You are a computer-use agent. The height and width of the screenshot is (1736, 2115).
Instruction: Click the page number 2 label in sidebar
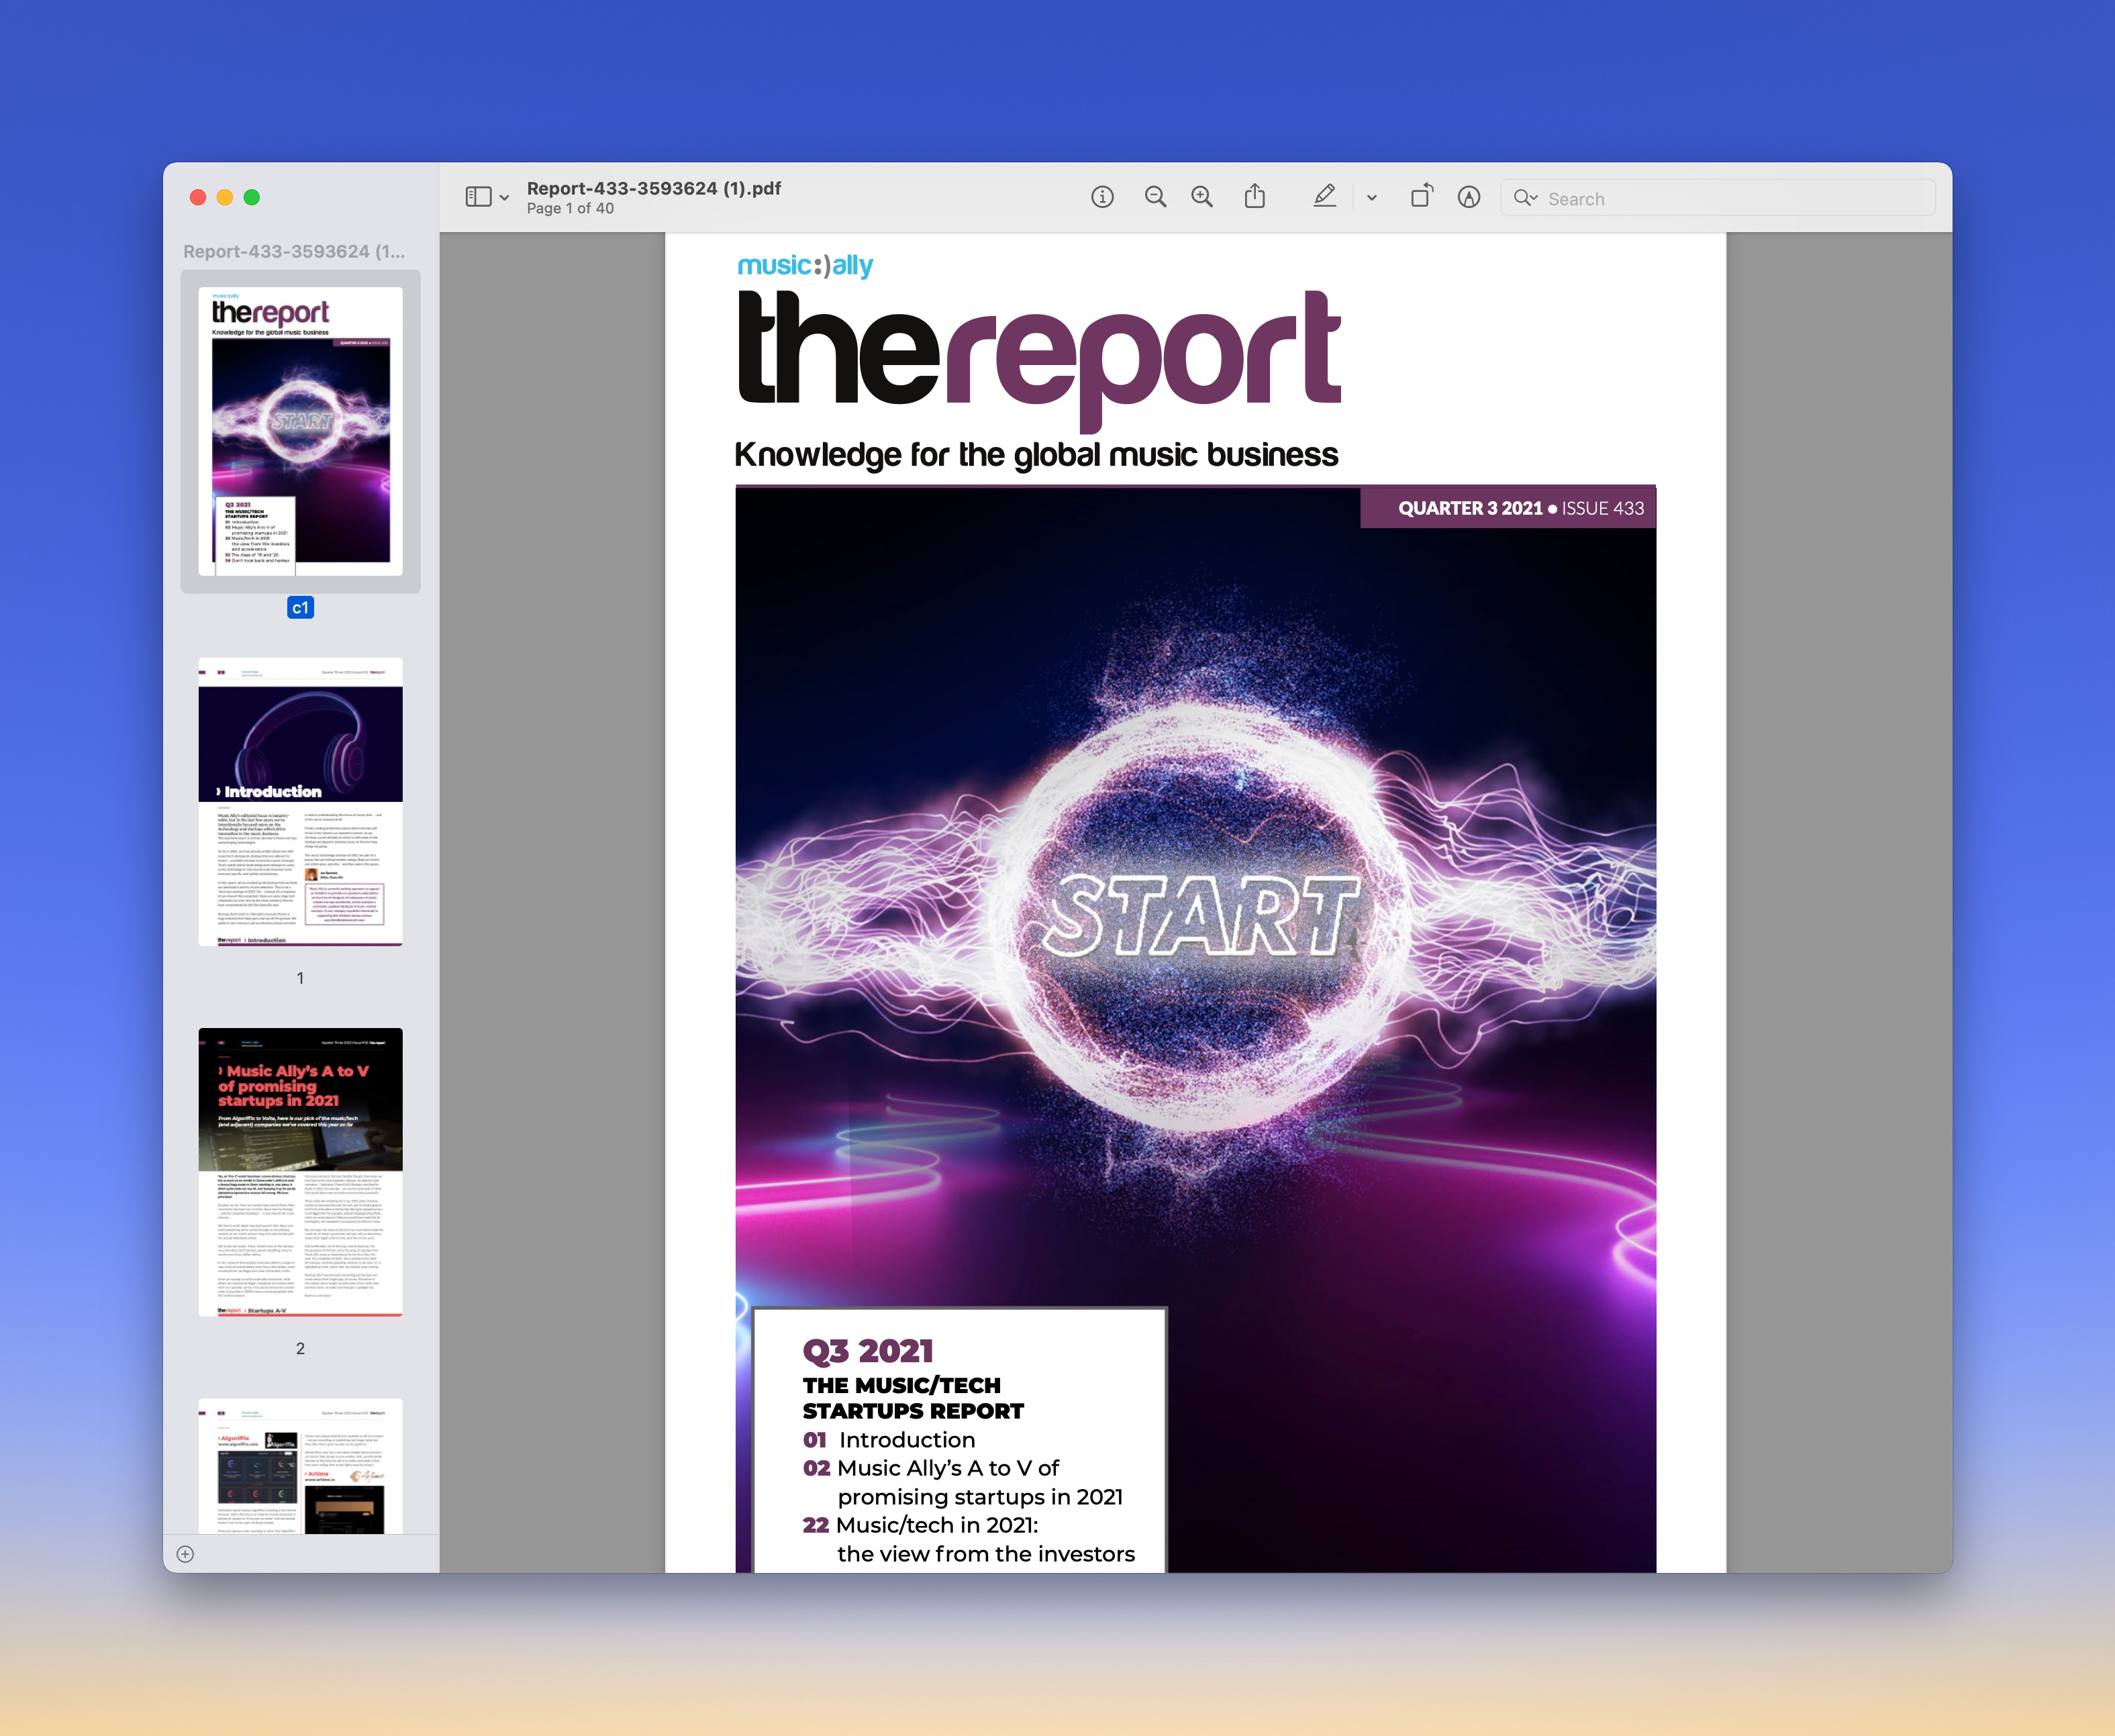(x=300, y=1348)
